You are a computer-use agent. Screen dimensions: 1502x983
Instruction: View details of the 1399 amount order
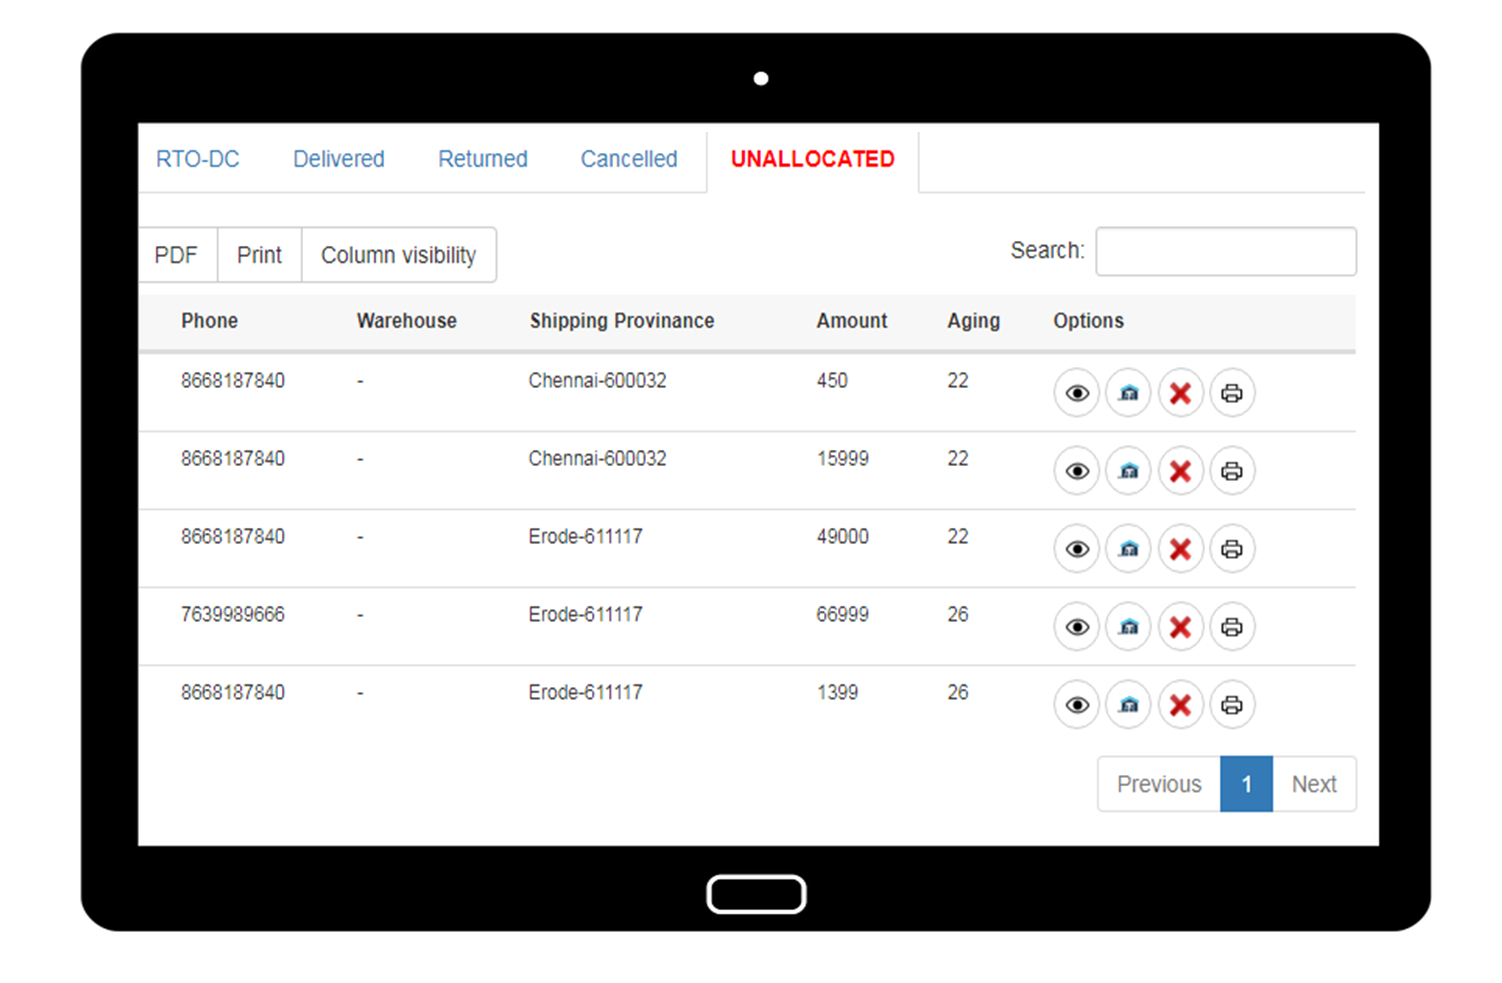tap(1076, 705)
